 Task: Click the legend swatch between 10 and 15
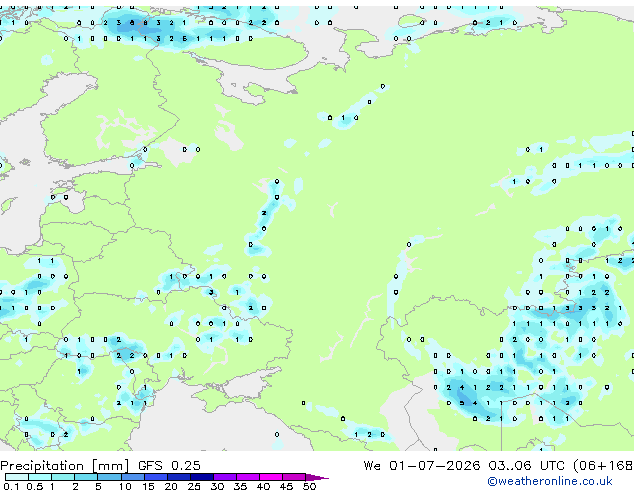(133, 477)
